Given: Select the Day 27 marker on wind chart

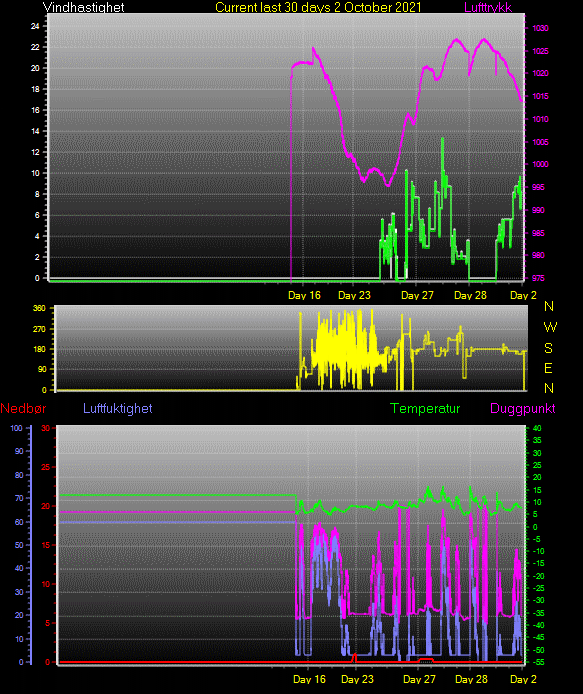Looking at the screenshot, I should point(417,295).
